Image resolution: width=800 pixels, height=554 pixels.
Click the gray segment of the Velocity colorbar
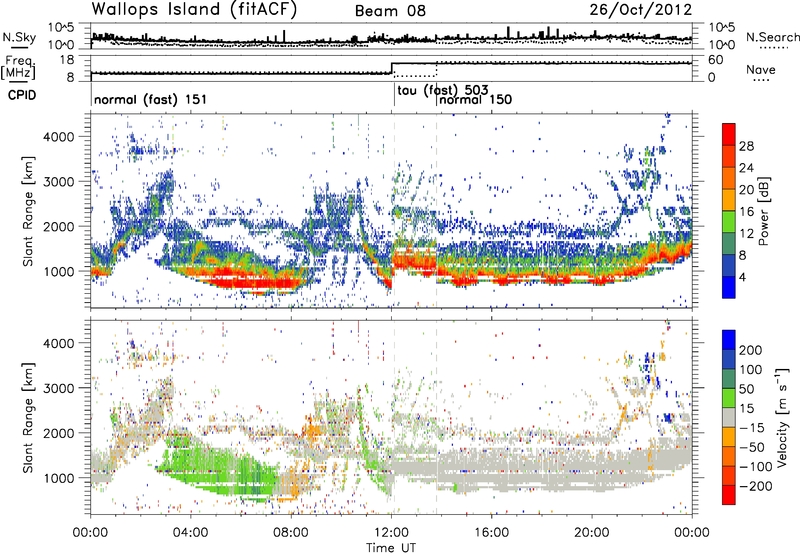729,417
